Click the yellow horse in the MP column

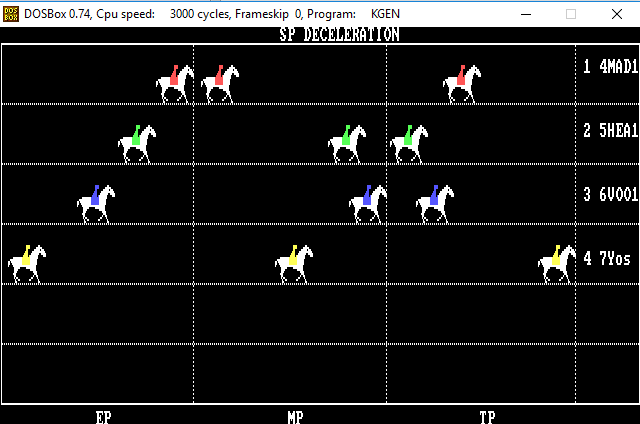tap(294, 264)
